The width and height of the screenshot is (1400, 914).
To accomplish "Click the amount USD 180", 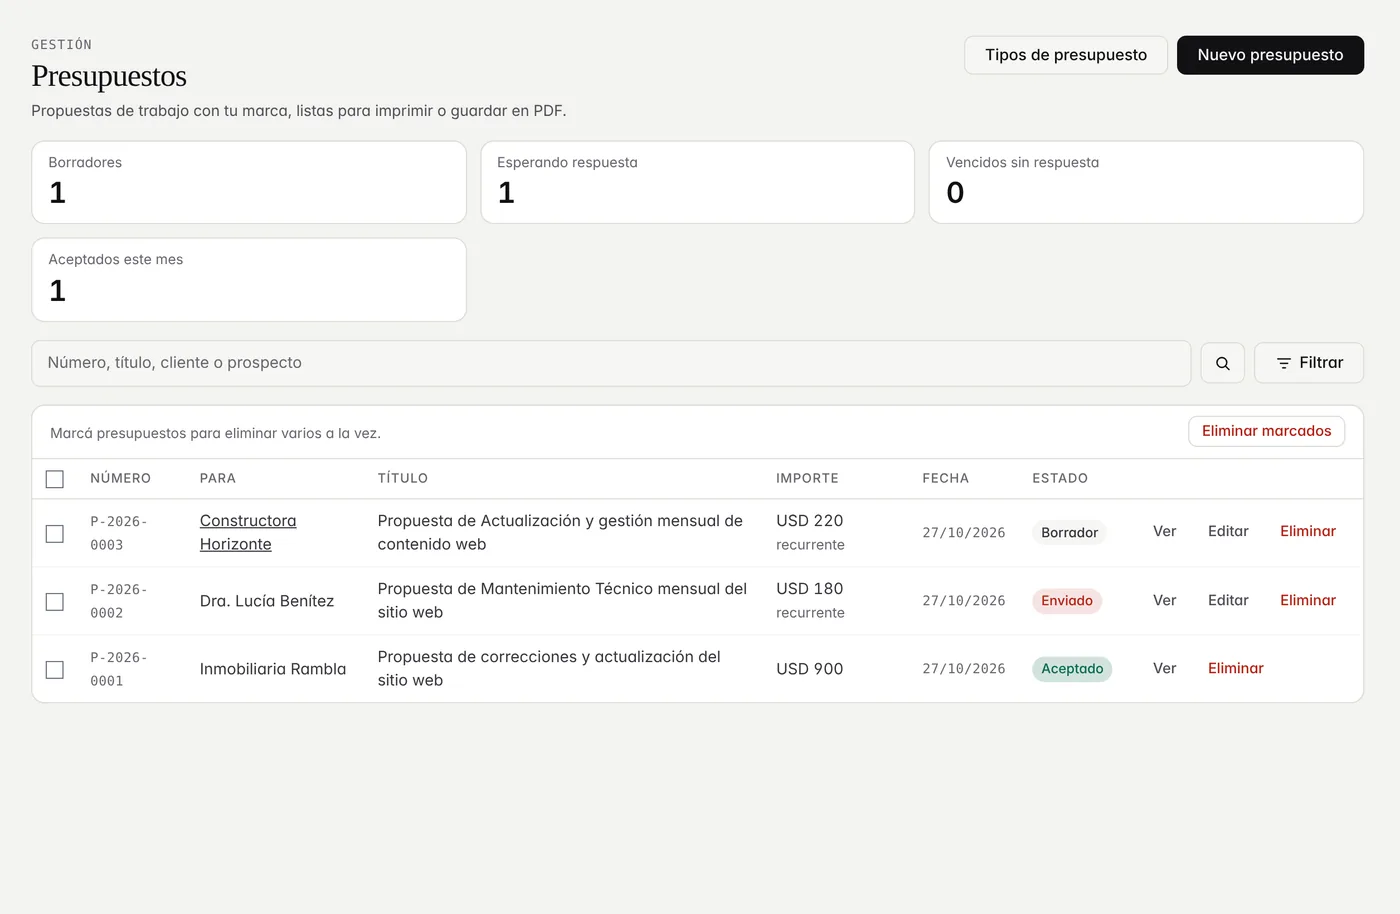I will (x=810, y=589).
